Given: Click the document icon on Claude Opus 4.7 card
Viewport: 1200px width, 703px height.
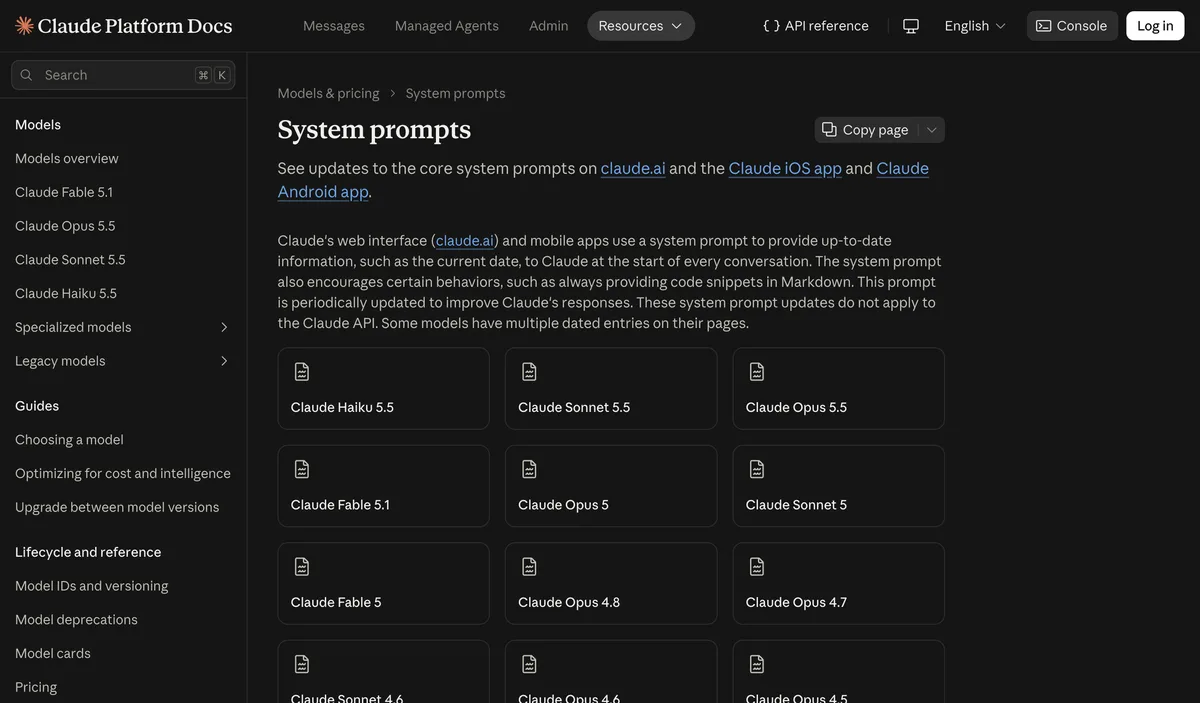Looking at the screenshot, I should point(757,567).
